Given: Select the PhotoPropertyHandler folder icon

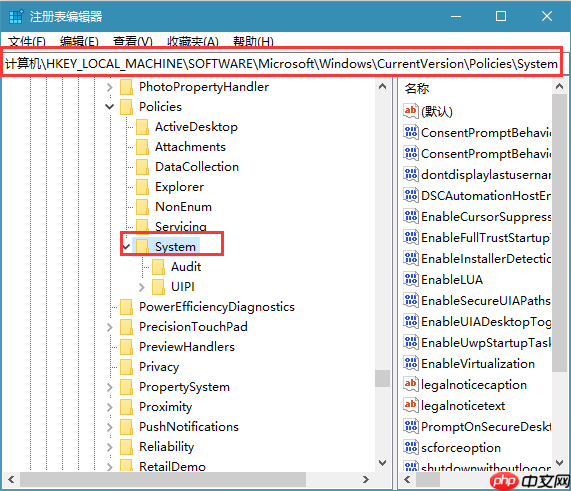Looking at the screenshot, I should click(126, 87).
